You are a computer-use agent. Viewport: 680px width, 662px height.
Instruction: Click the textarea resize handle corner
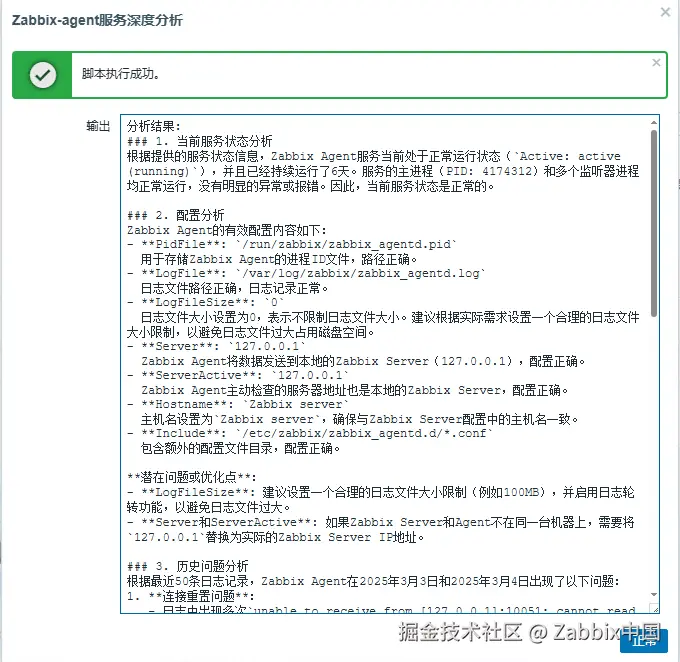click(x=655, y=608)
